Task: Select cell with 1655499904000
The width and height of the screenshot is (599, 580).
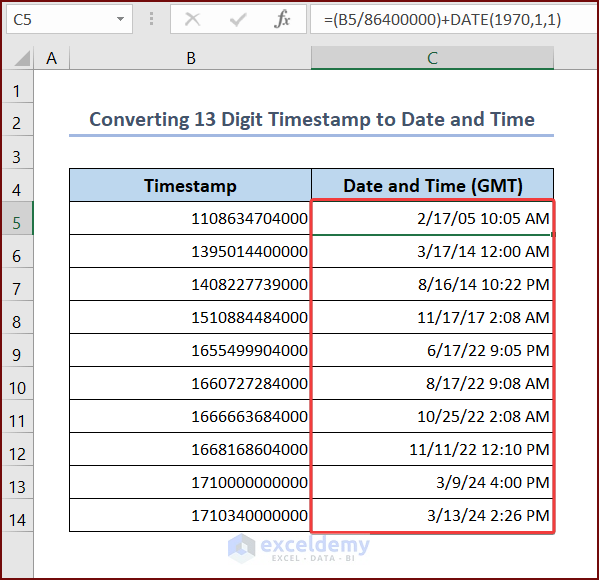Action: click(190, 350)
